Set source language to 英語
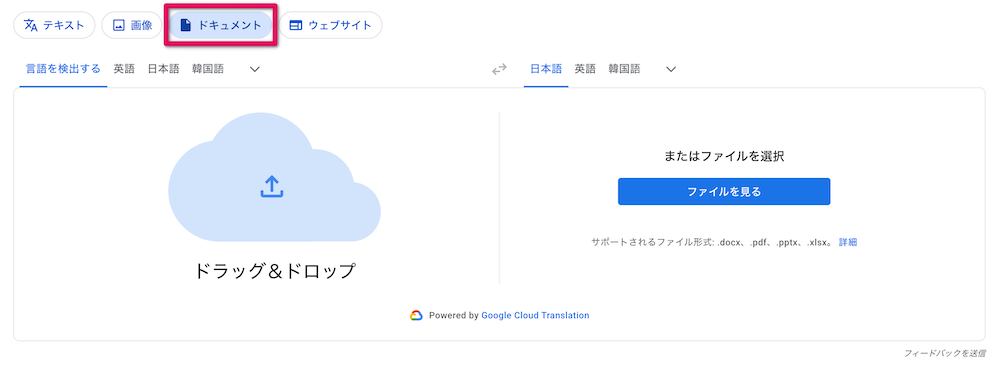Image resolution: width=1000 pixels, height=372 pixels. tap(124, 69)
